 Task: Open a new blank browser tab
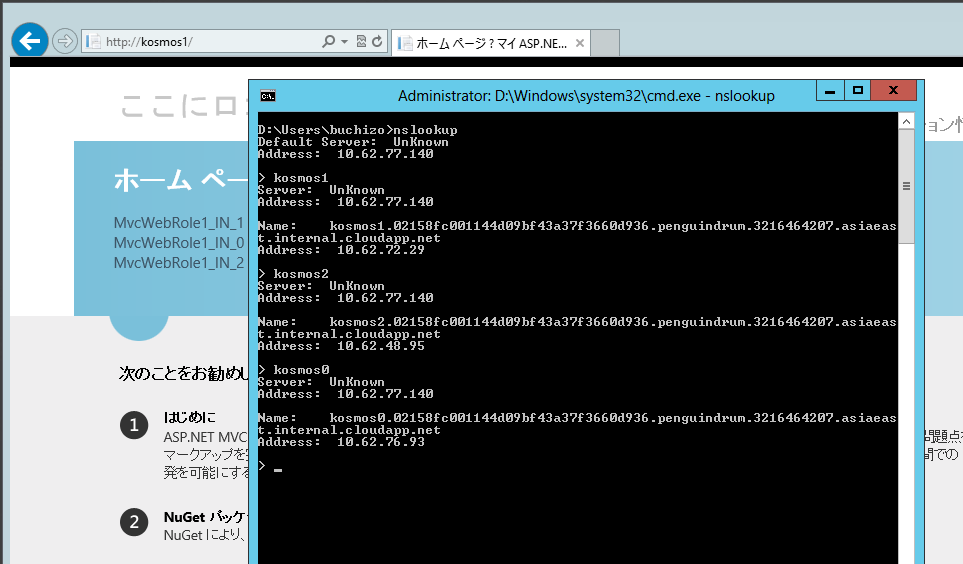606,43
